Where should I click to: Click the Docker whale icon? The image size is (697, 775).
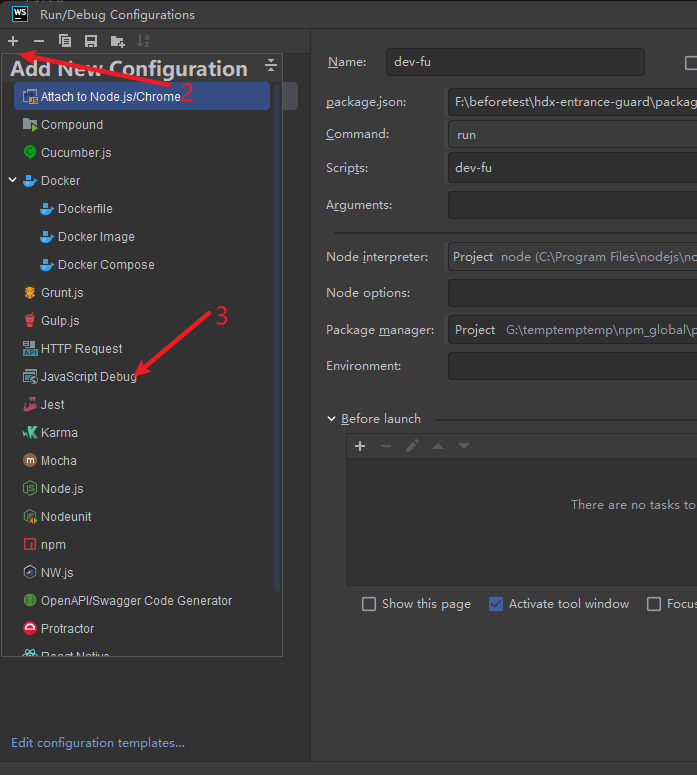pos(30,181)
